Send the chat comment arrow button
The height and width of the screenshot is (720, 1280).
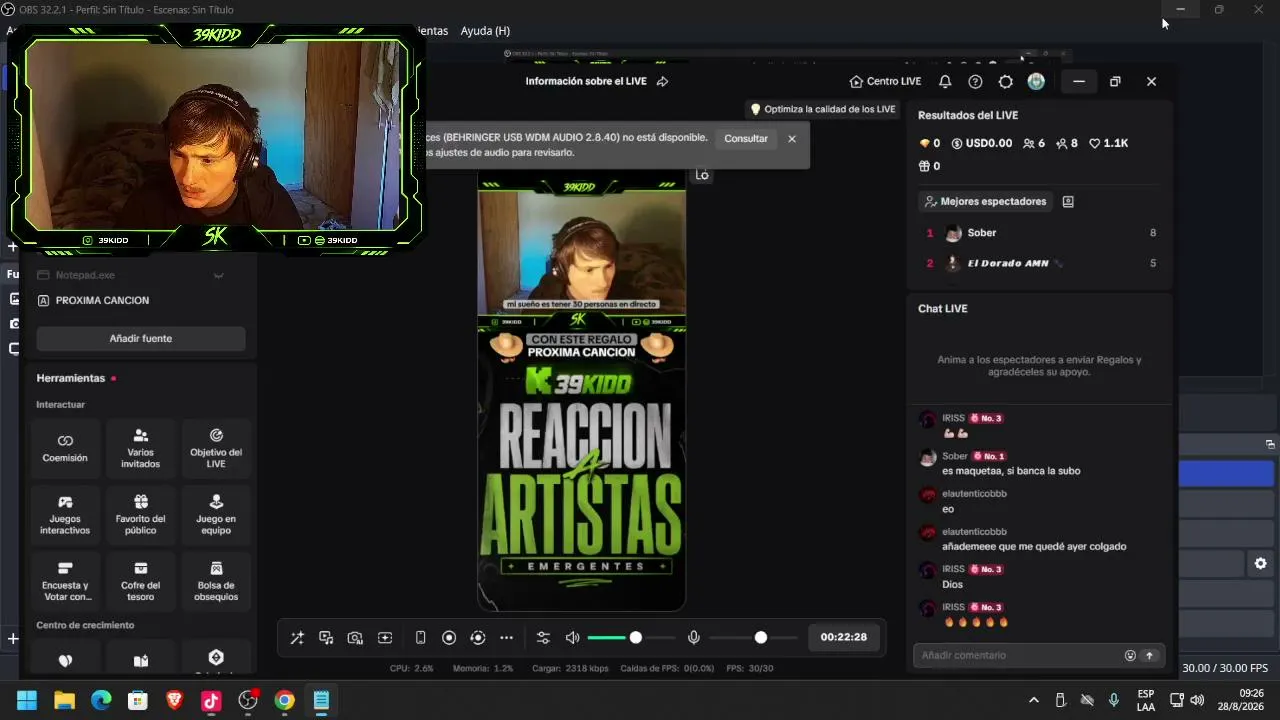coord(1149,656)
